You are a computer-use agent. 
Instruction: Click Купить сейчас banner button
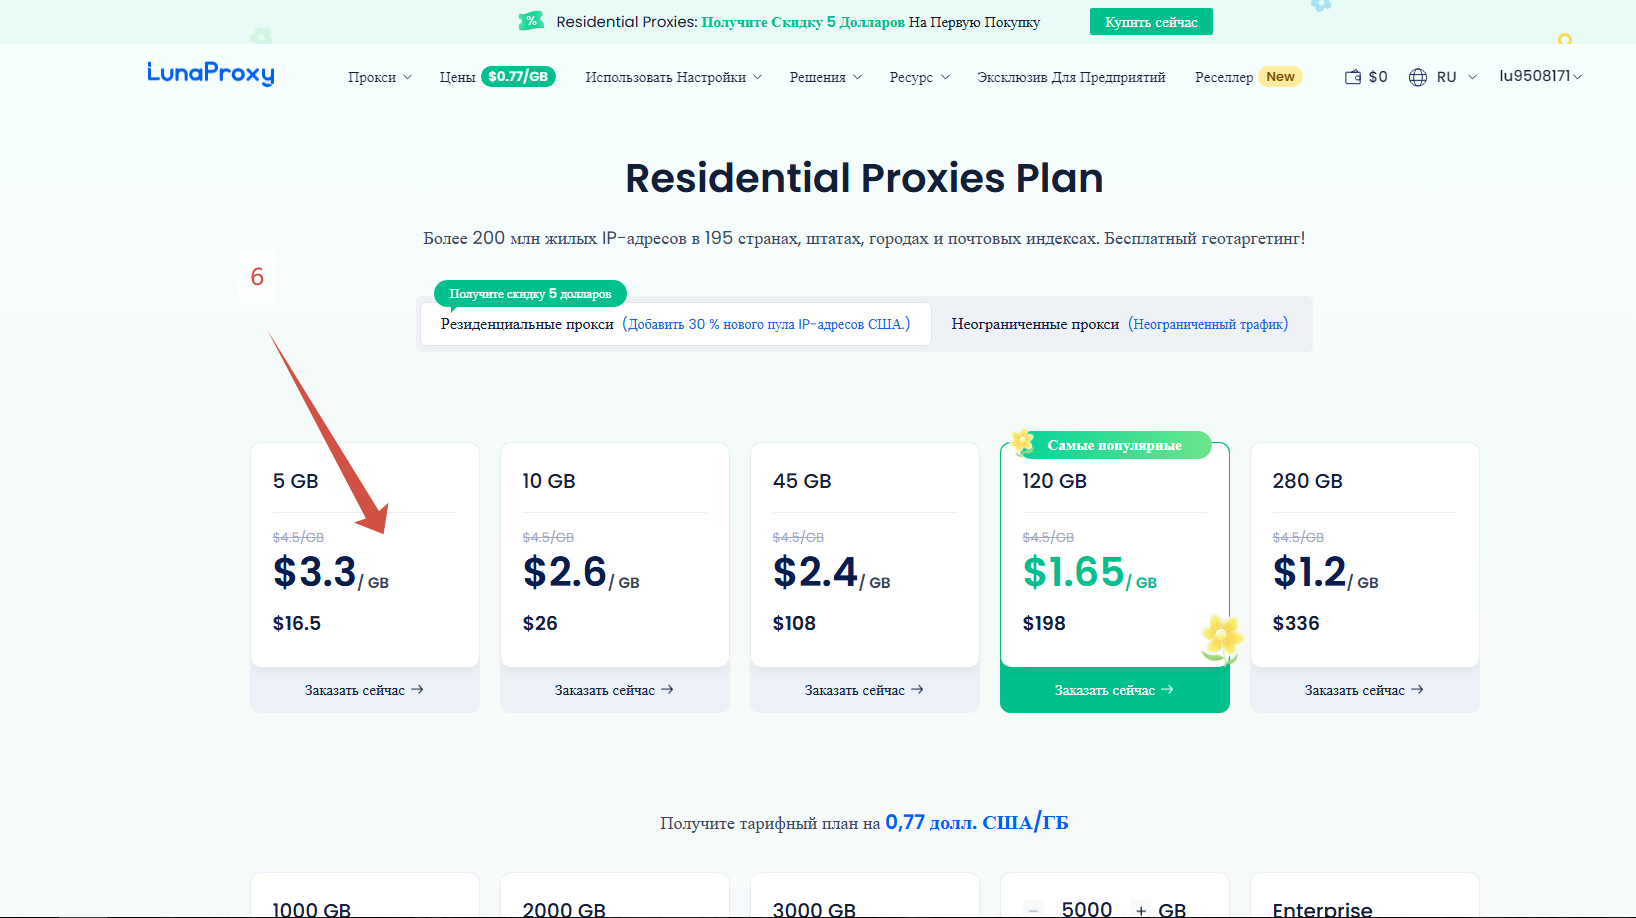[x=1151, y=22]
